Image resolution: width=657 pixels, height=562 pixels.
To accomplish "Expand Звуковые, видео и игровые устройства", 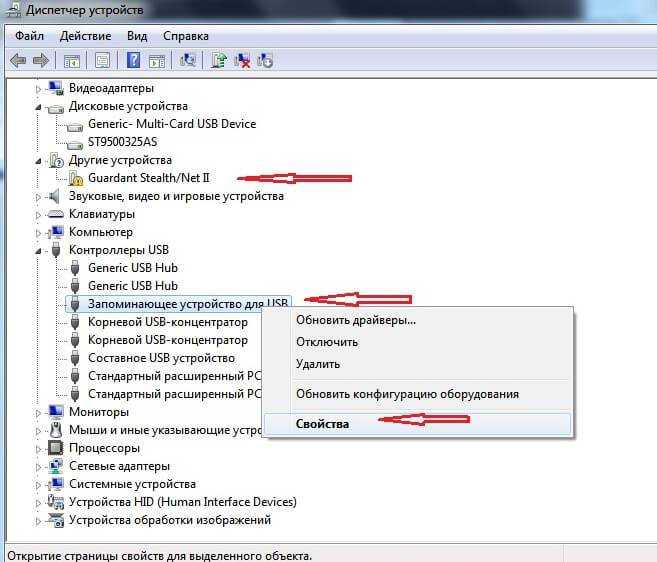I will coord(38,197).
